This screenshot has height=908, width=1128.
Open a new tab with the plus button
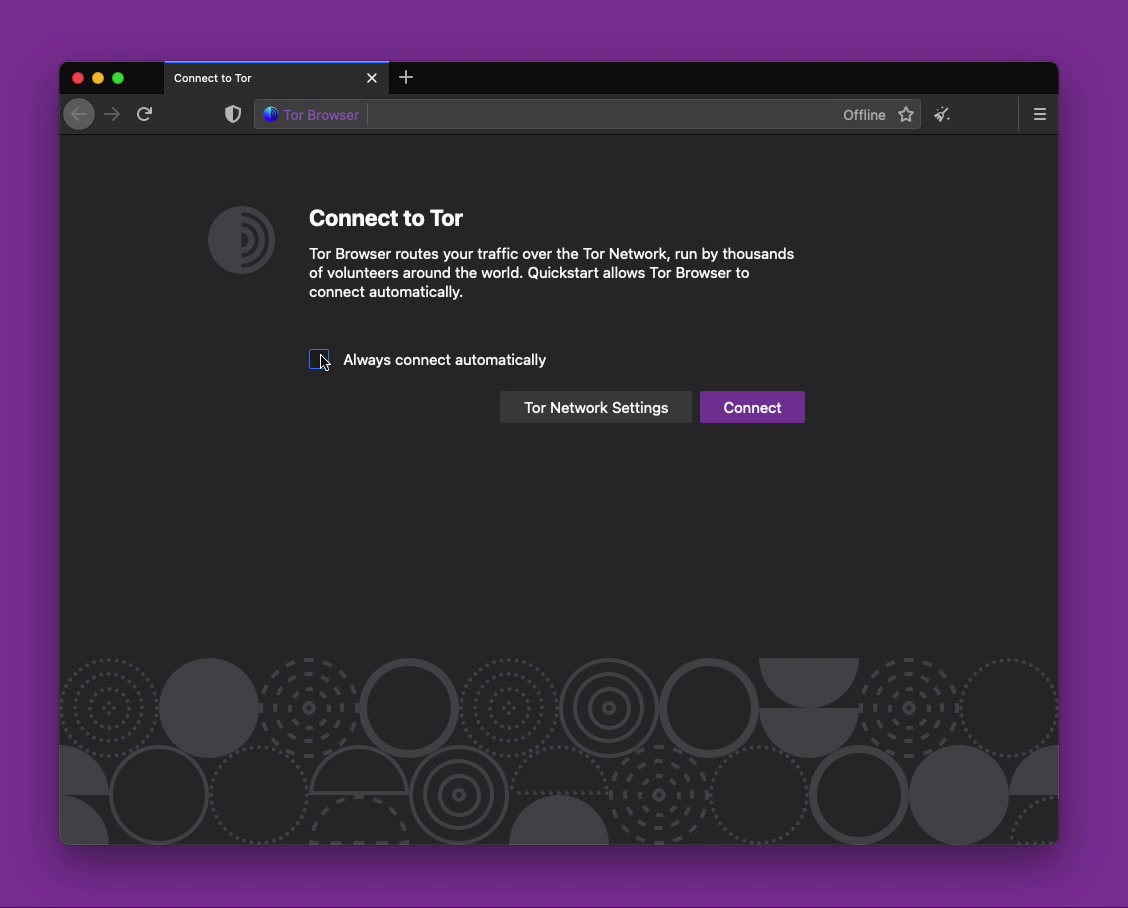[x=406, y=77]
